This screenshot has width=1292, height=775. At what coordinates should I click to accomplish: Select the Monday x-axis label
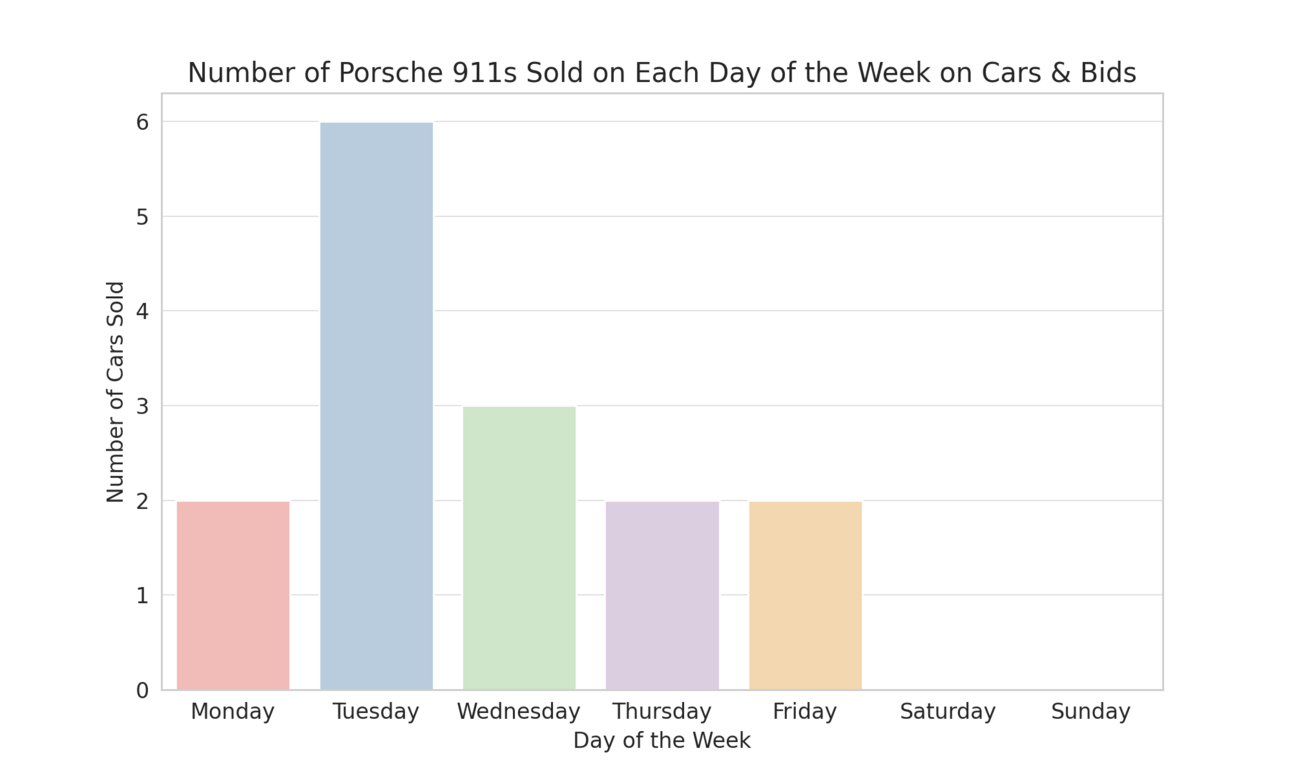(x=233, y=712)
